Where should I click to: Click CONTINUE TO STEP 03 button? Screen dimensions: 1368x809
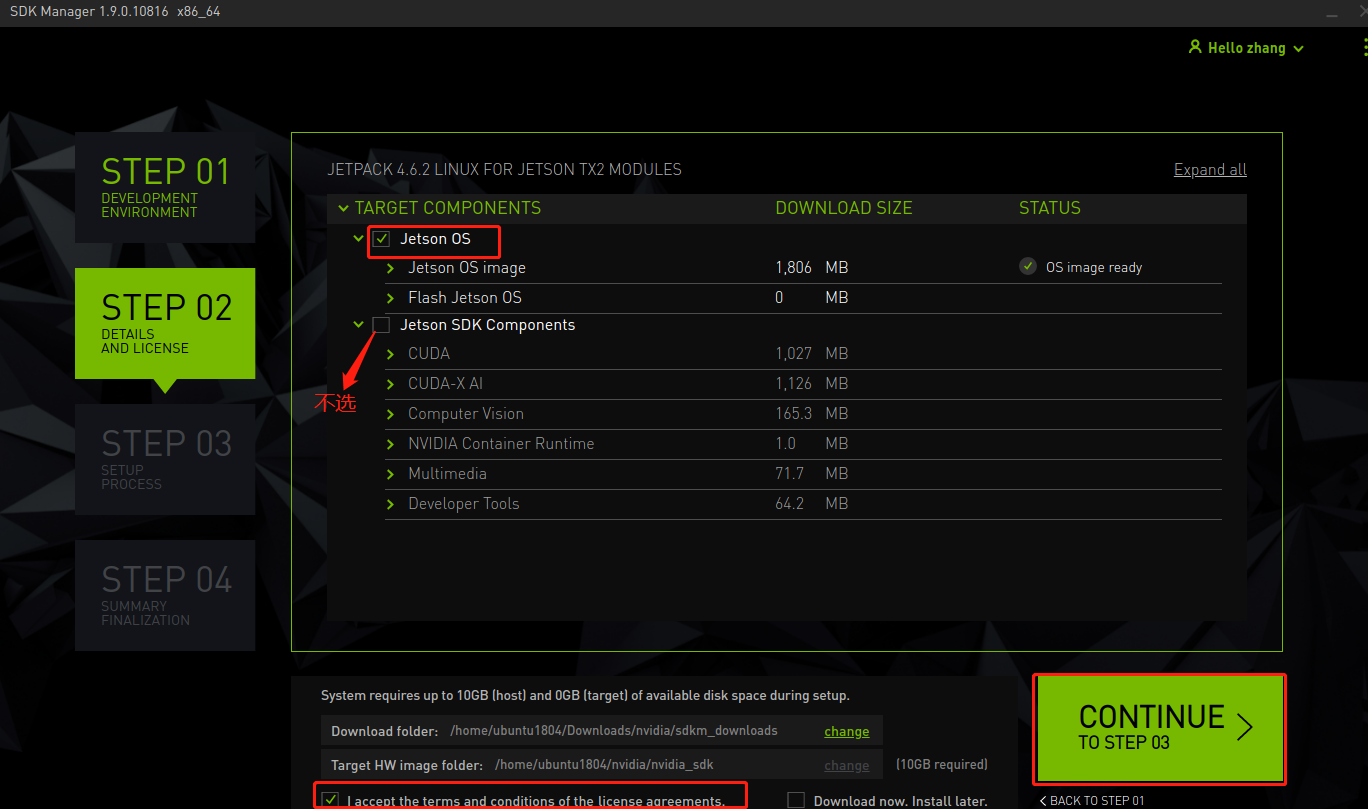[1159, 729]
